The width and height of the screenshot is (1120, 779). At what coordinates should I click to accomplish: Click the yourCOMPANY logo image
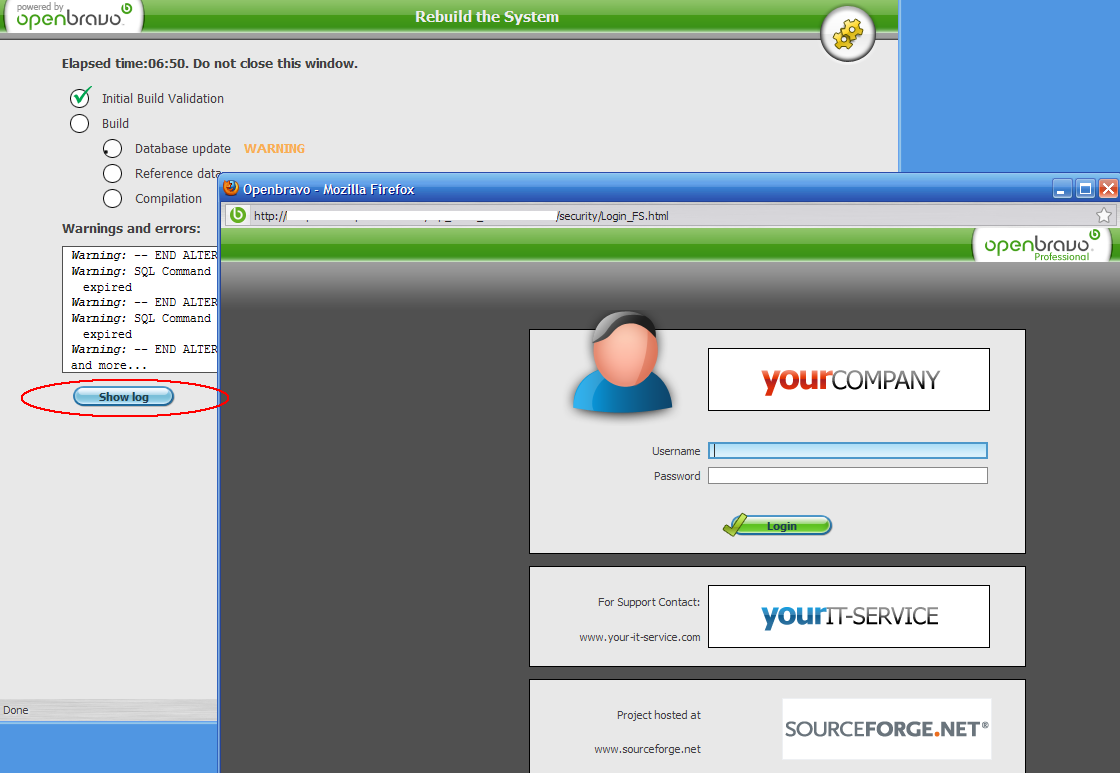pos(849,379)
